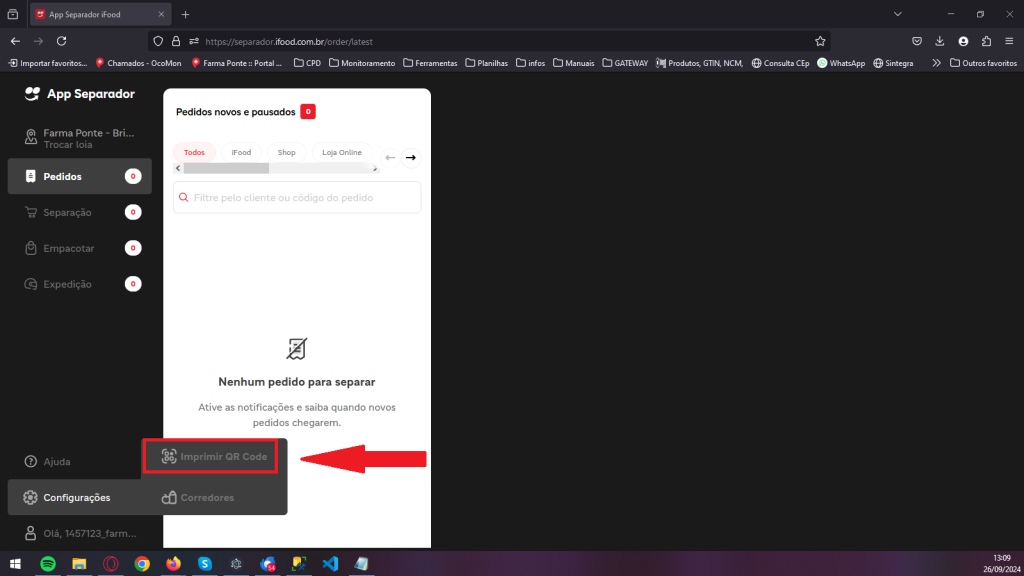Open the Monitoramento bookmarks folder
The width and height of the screenshot is (1024, 576).
click(362, 63)
